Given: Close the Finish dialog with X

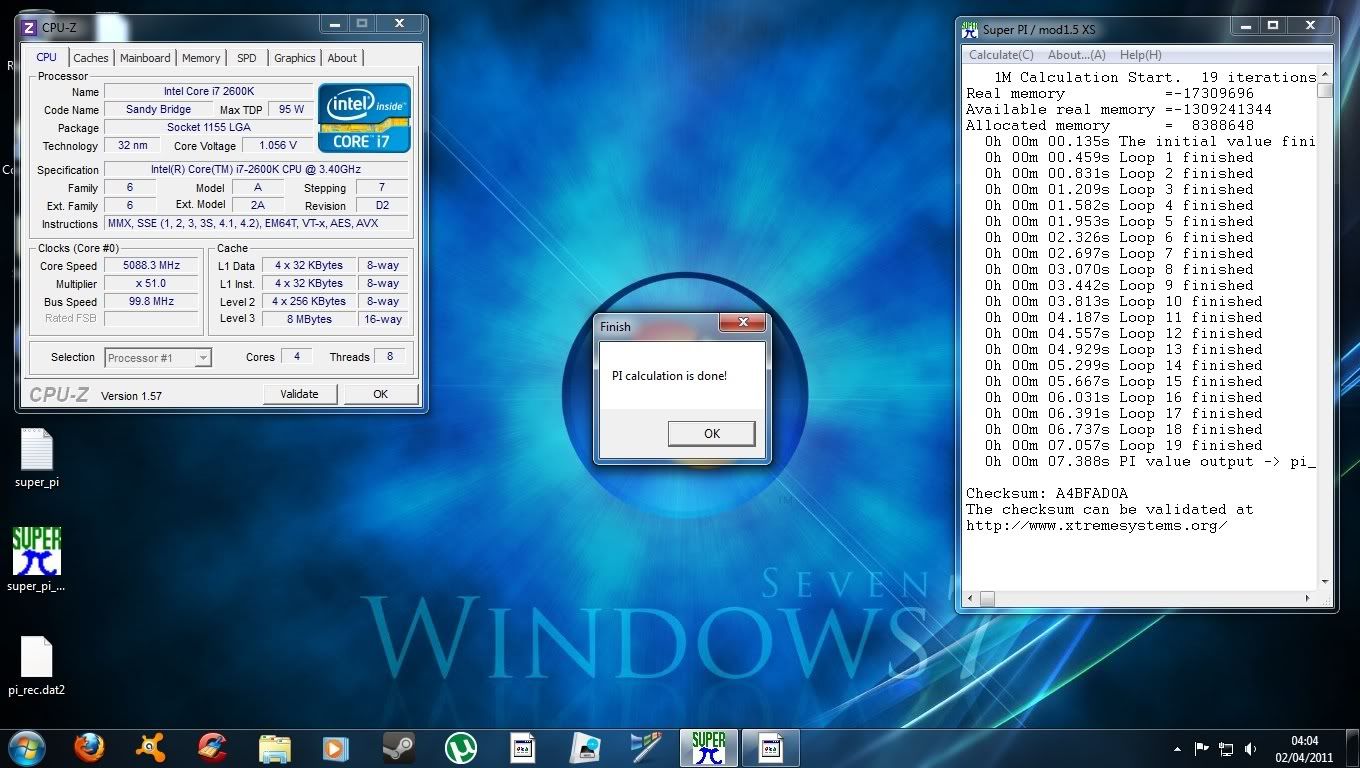Looking at the screenshot, I should pos(742,323).
